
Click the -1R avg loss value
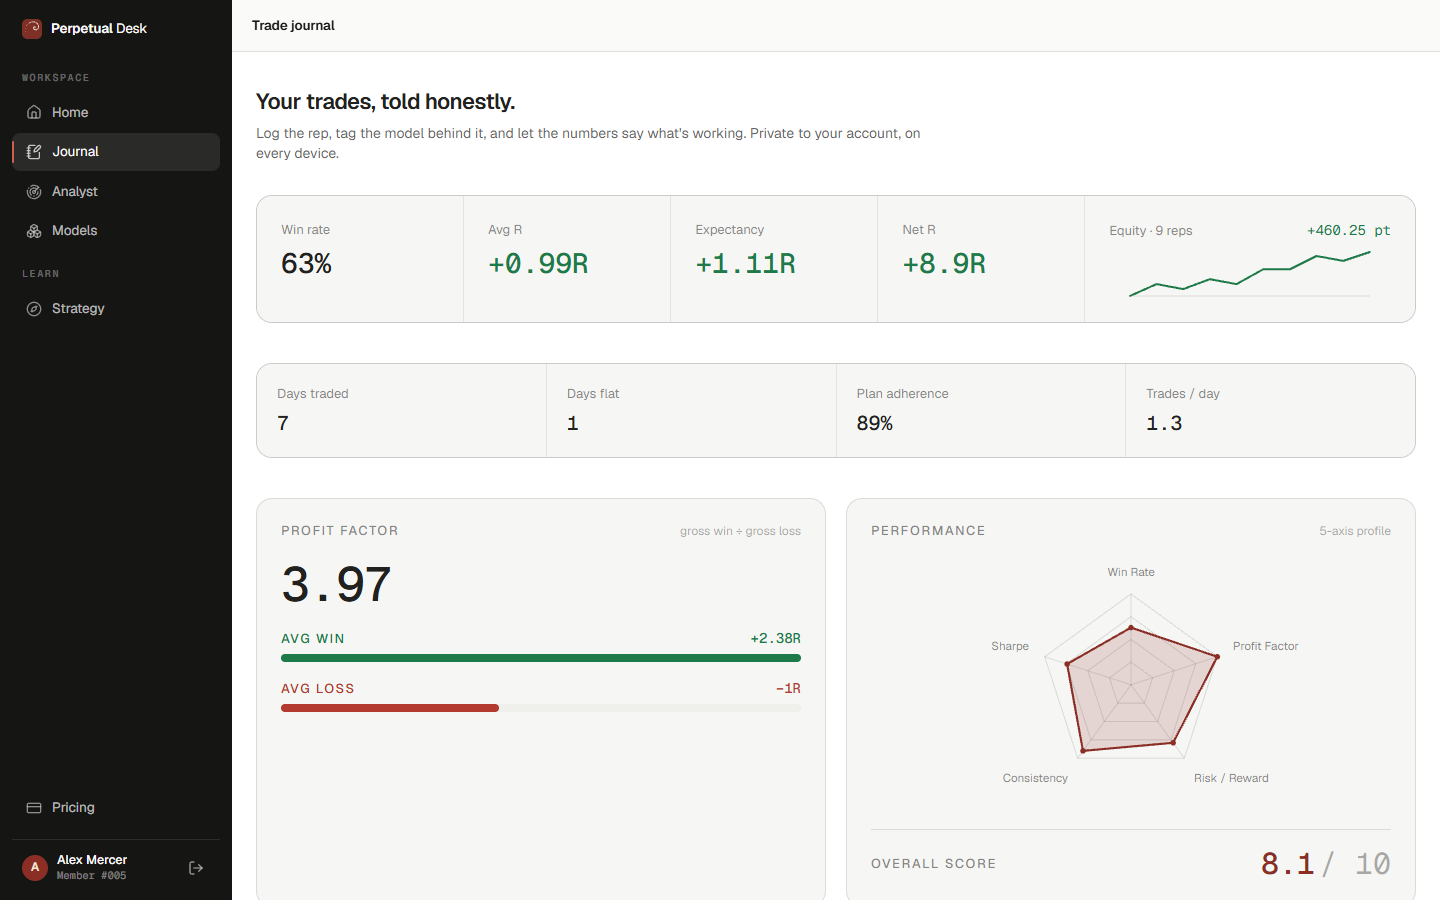point(788,688)
